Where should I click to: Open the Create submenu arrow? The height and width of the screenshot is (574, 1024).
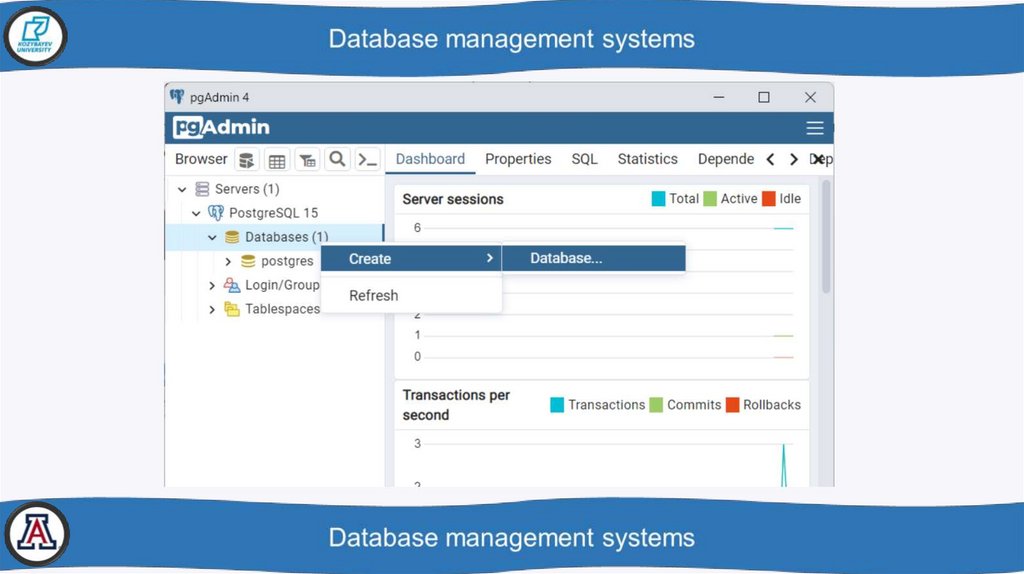point(490,258)
